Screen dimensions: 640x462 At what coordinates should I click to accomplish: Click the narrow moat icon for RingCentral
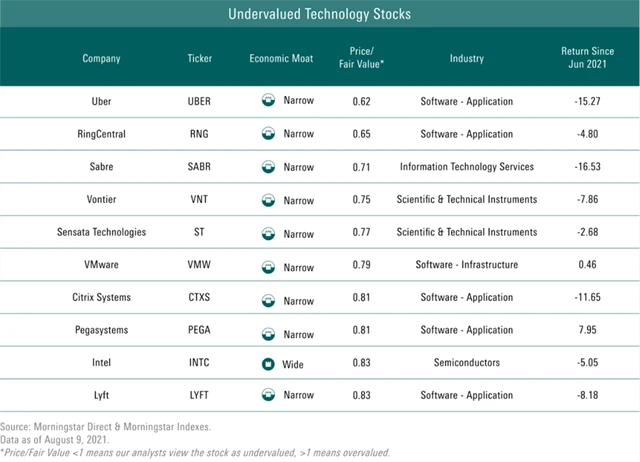[x=268, y=133]
